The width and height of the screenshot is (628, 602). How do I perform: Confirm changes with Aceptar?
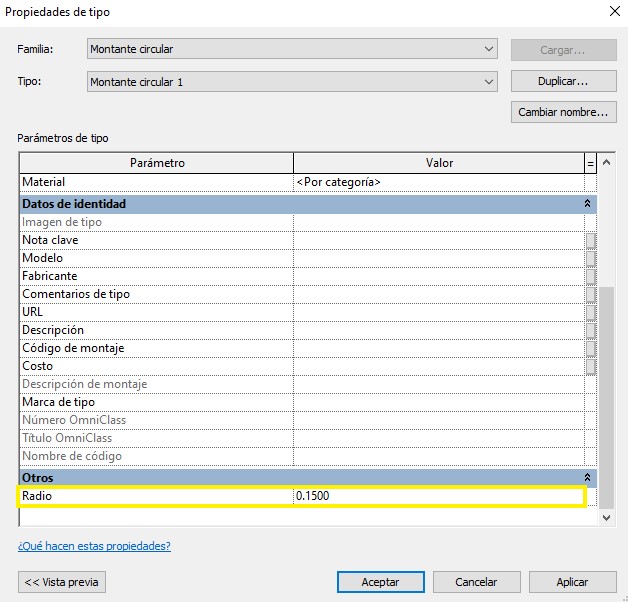click(380, 581)
